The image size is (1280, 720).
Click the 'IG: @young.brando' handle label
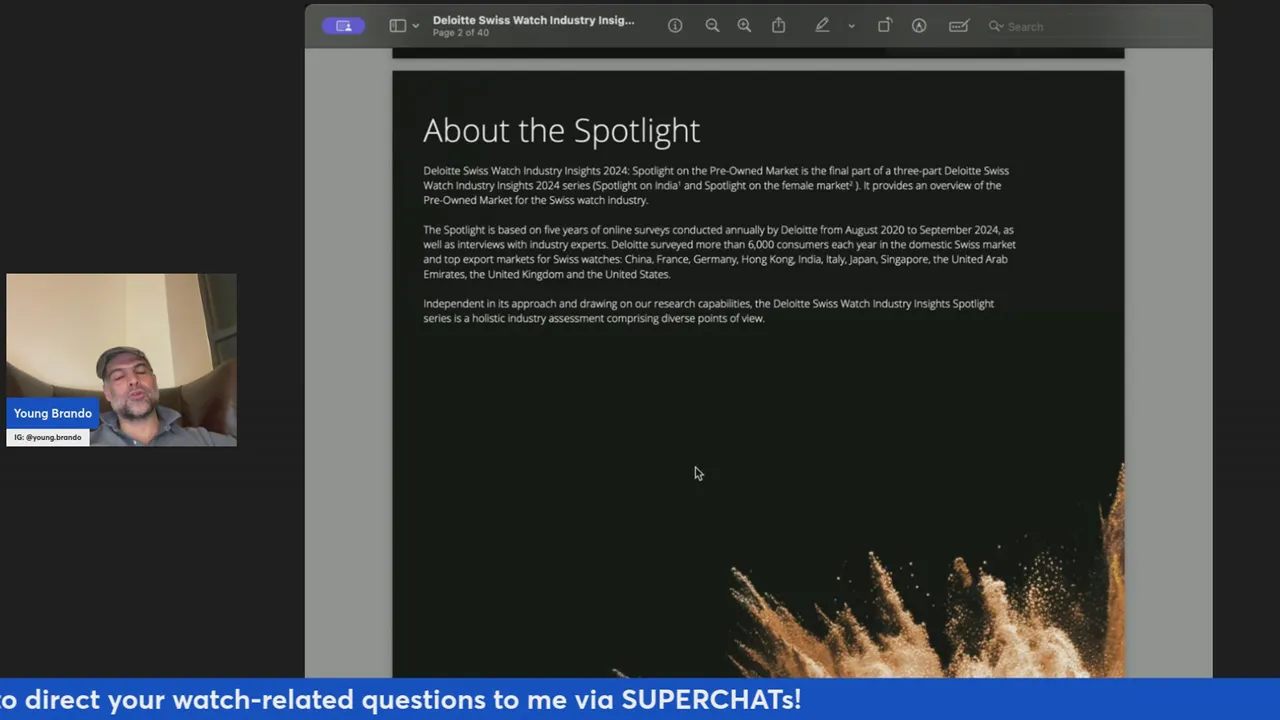point(48,437)
